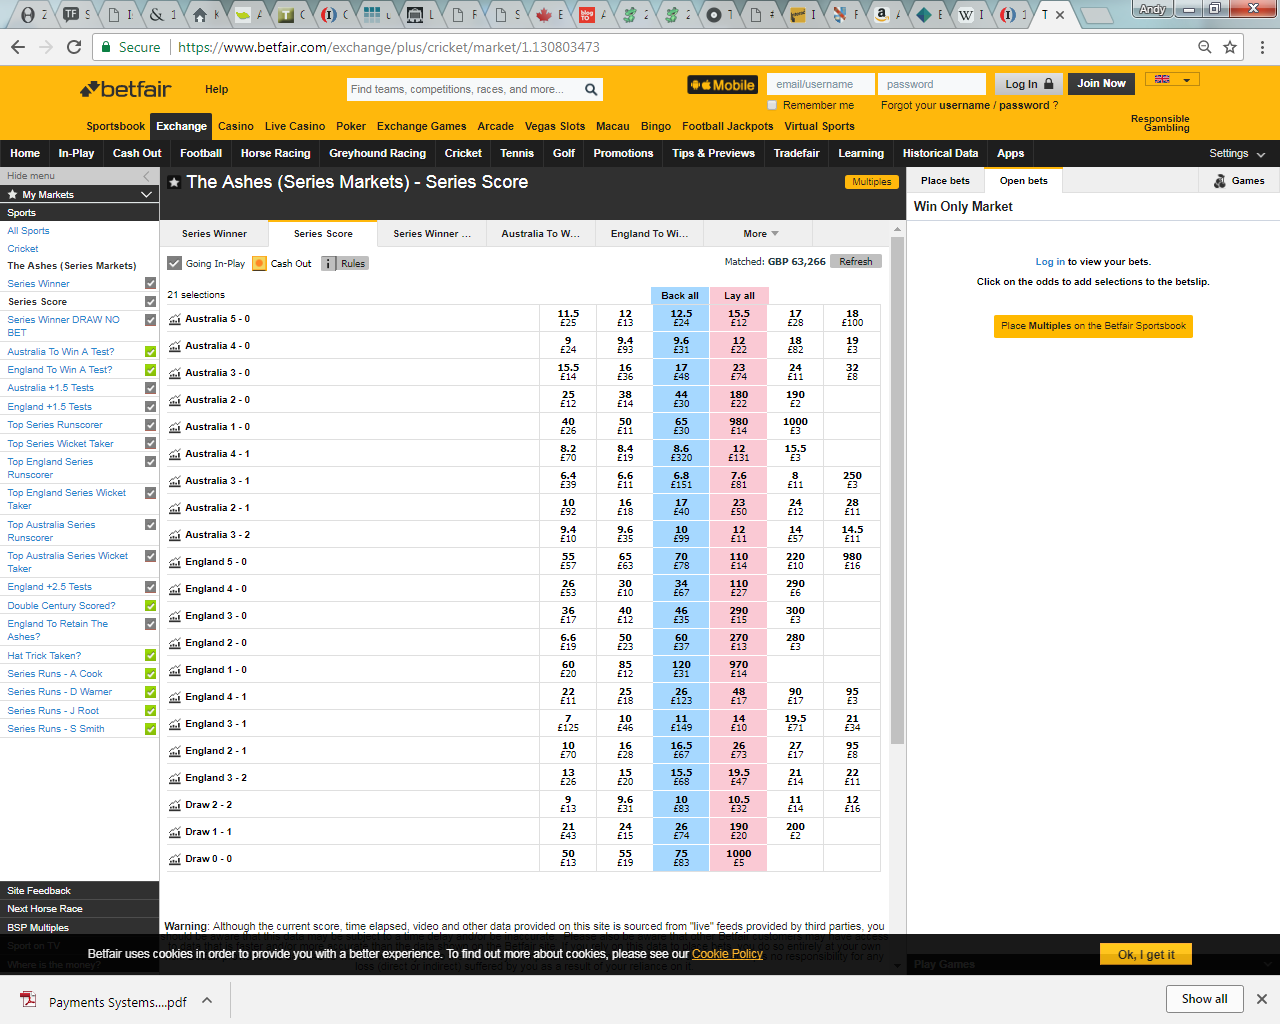Screen dimensions: 1280x1024
Task: Open graph icon for Draw 0 - 0
Action: tap(175, 859)
